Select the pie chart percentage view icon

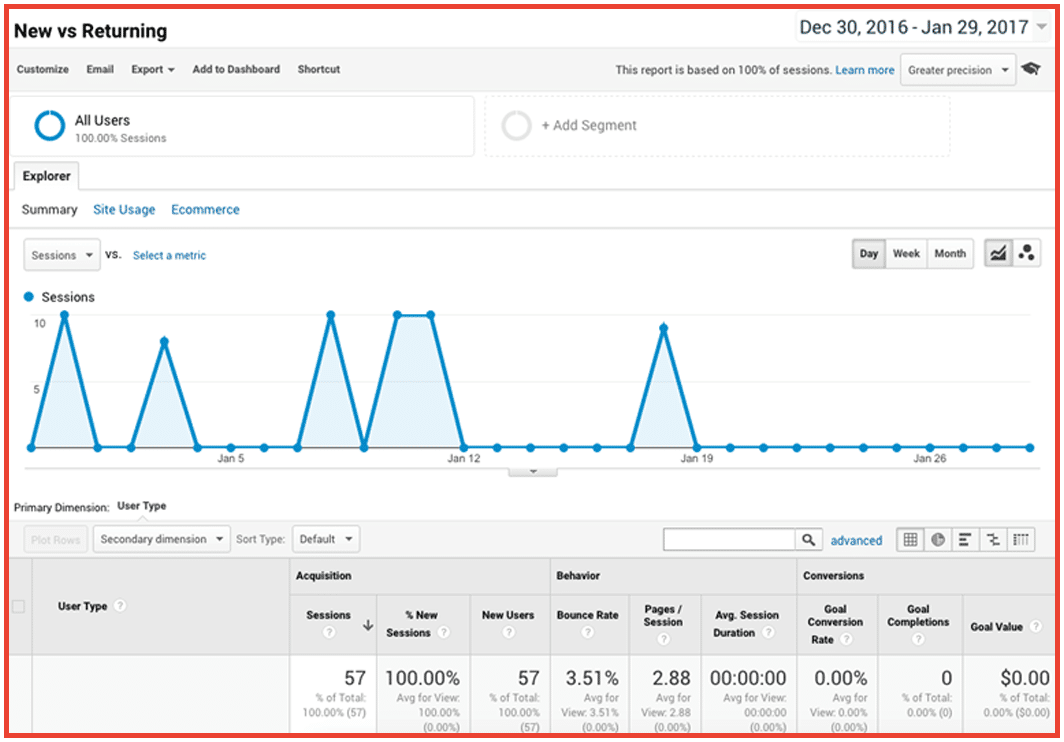click(938, 540)
